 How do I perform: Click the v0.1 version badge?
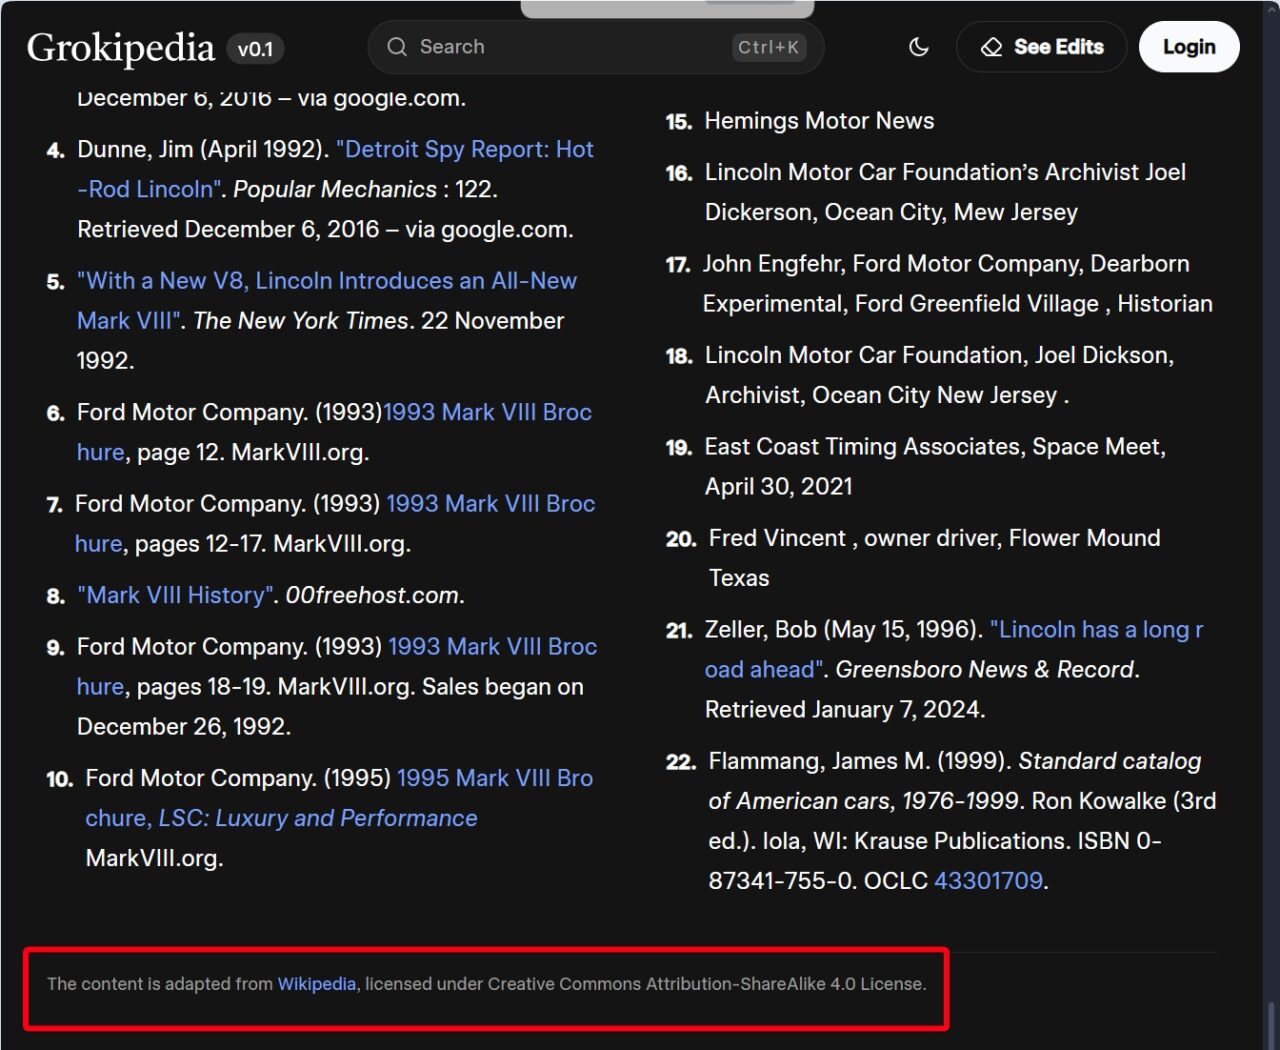coord(255,49)
